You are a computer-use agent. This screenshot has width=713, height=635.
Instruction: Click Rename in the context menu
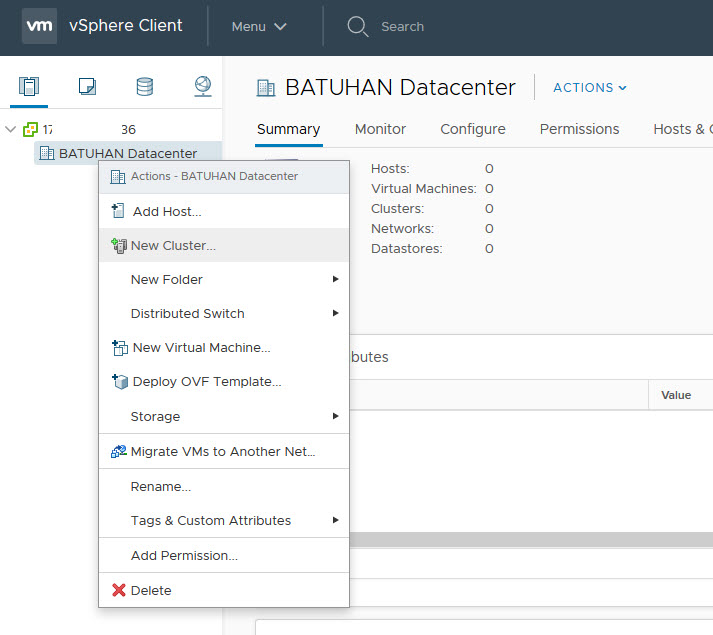click(160, 487)
